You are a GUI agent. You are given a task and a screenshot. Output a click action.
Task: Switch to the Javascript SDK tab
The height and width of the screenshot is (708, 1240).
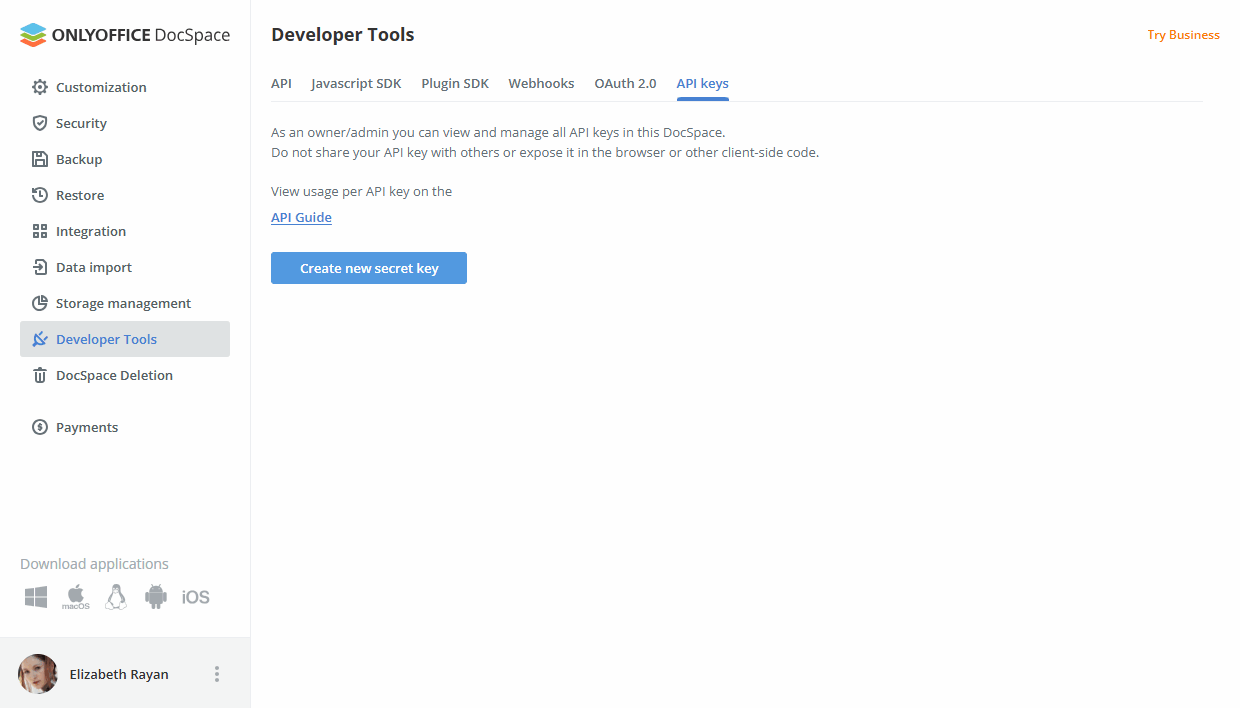[356, 83]
